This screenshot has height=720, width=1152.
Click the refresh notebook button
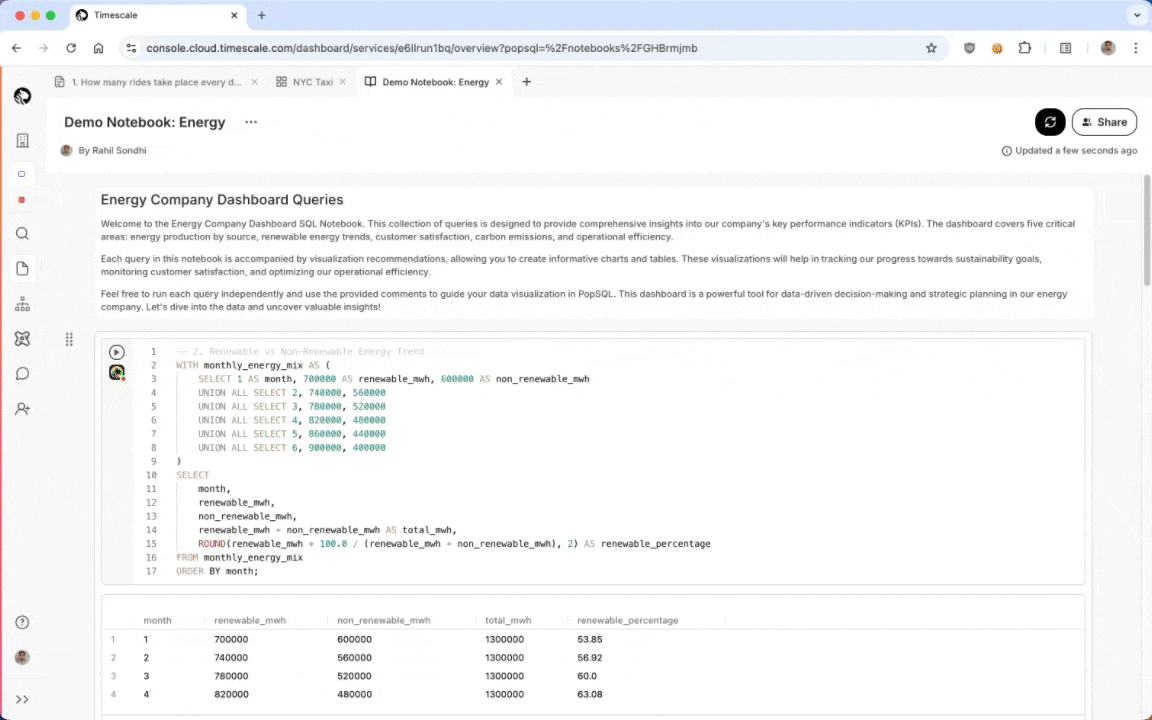[x=1050, y=122]
